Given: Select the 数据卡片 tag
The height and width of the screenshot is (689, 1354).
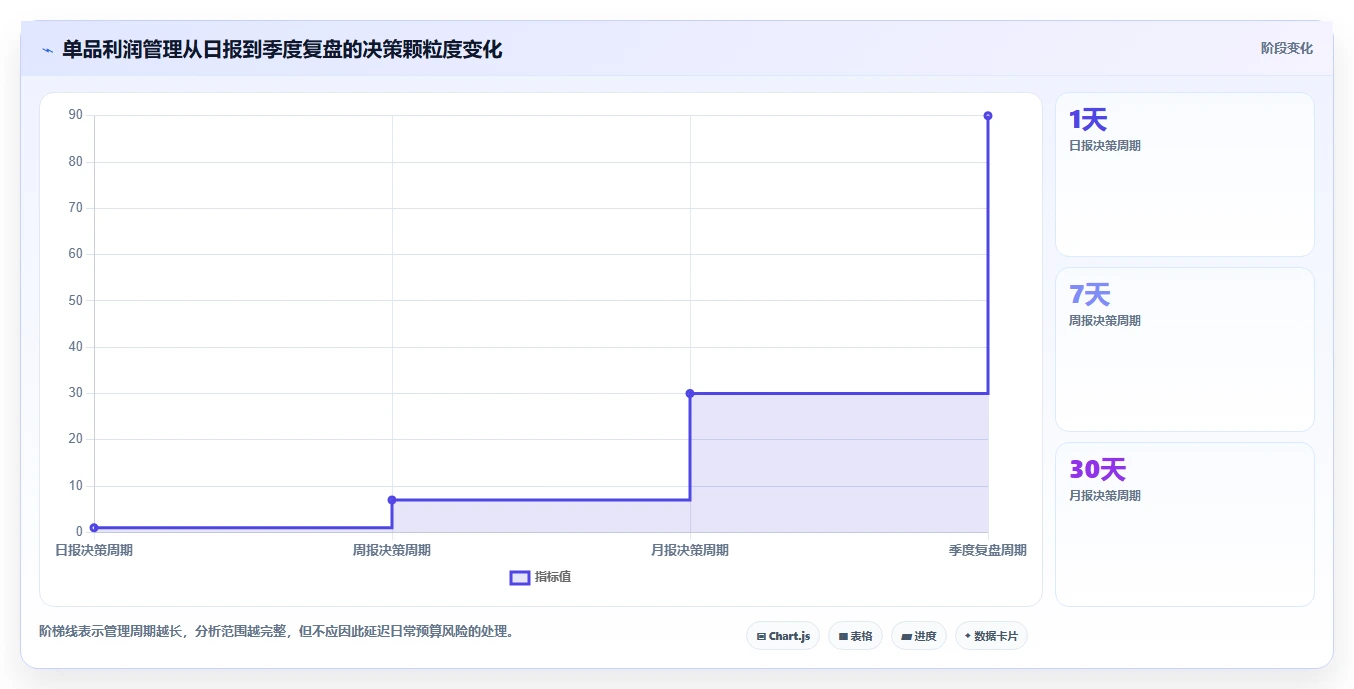Looking at the screenshot, I should (991, 636).
